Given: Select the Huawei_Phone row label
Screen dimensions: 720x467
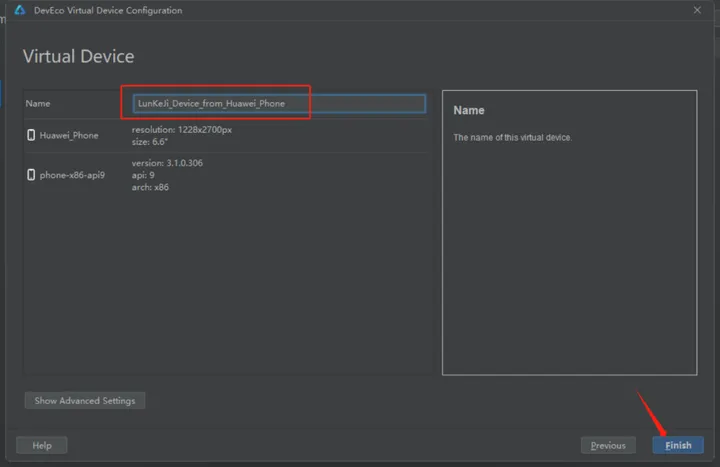Looking at the screenshot, I should (x=69, y=135).
